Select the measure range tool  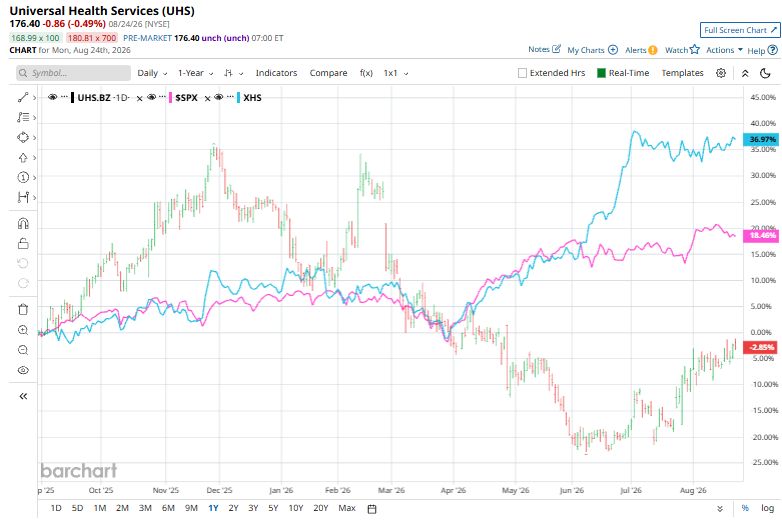[23, 197]
